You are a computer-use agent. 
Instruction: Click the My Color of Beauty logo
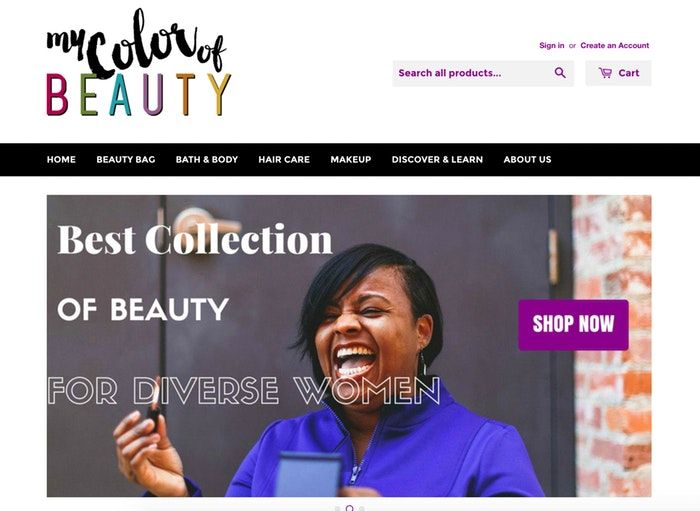139,62
